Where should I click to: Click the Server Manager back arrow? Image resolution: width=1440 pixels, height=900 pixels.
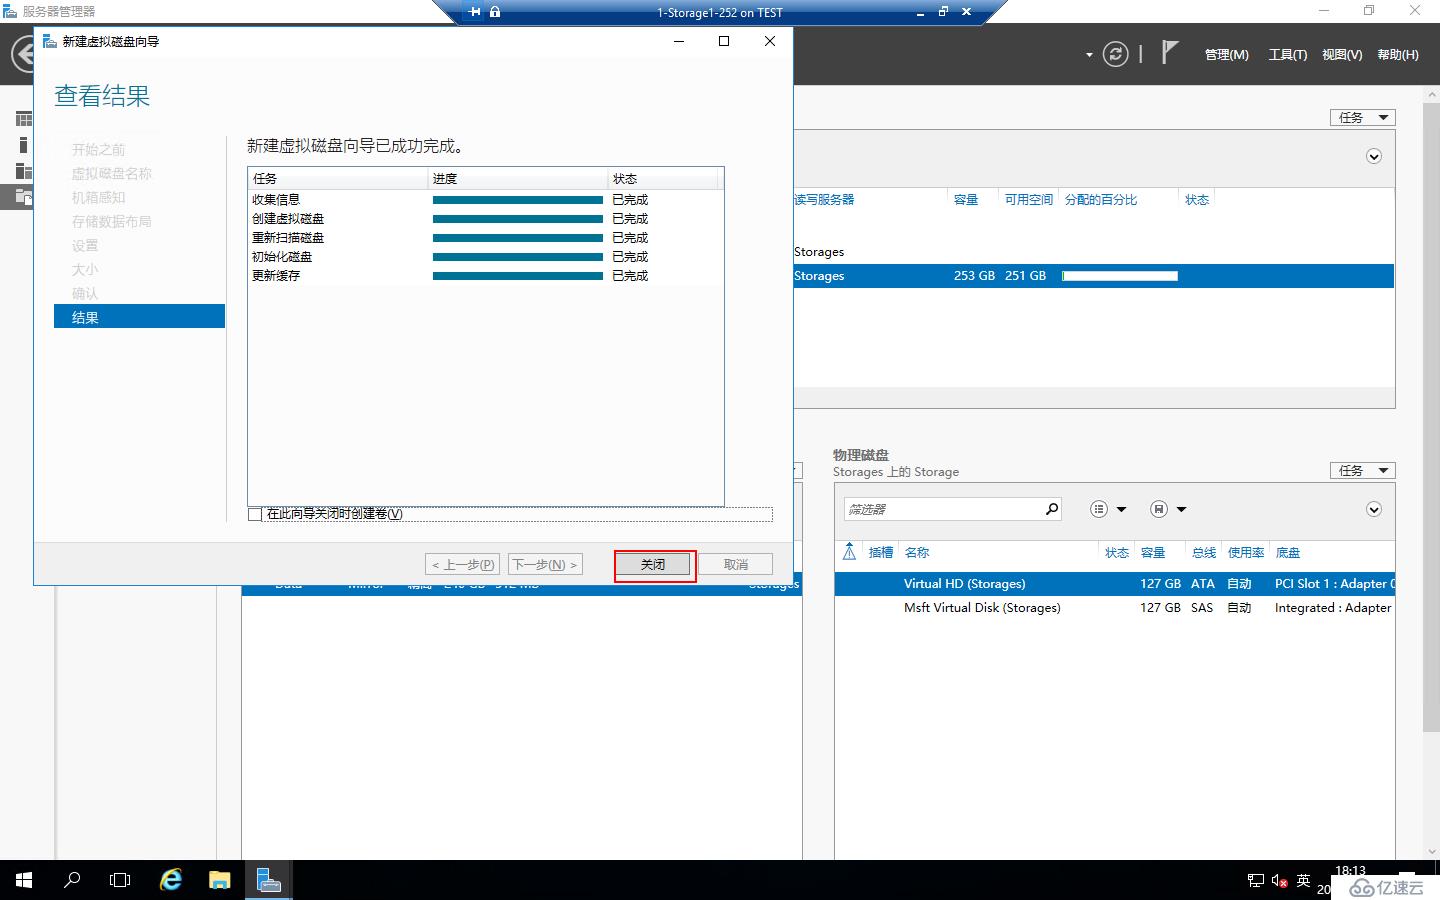22,54
